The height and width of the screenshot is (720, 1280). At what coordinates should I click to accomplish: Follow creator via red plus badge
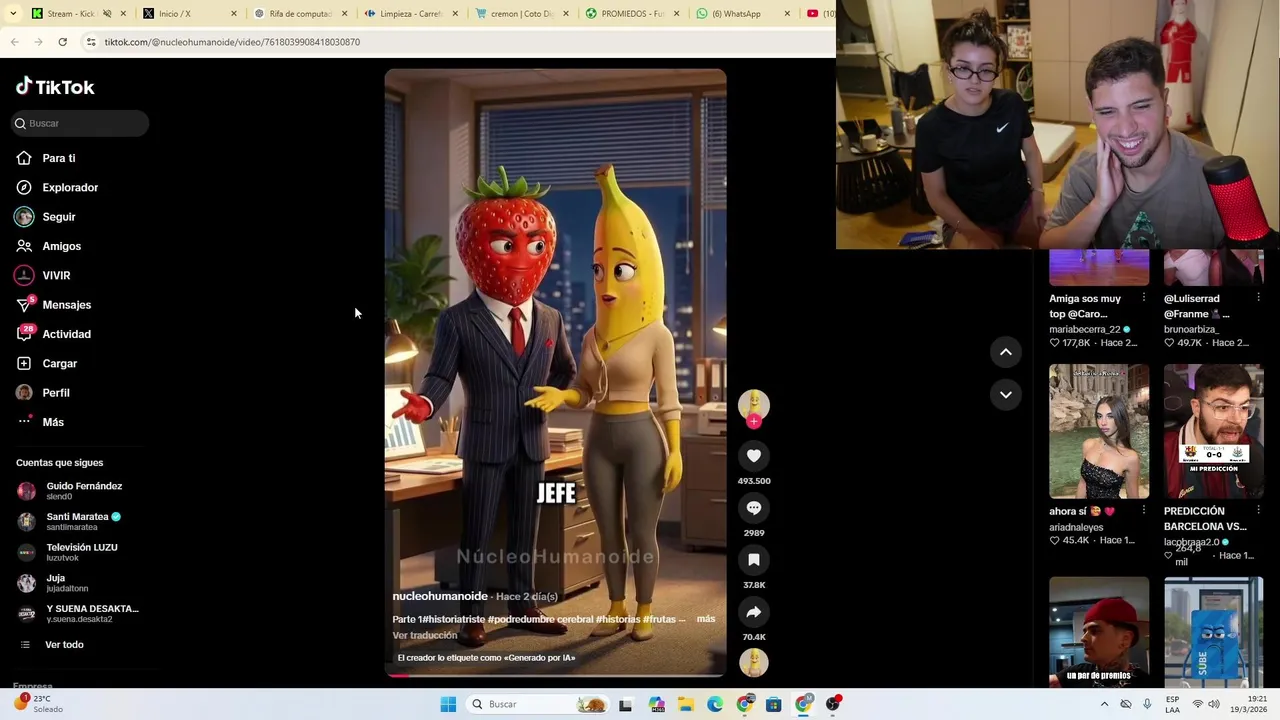click(754, 421)
